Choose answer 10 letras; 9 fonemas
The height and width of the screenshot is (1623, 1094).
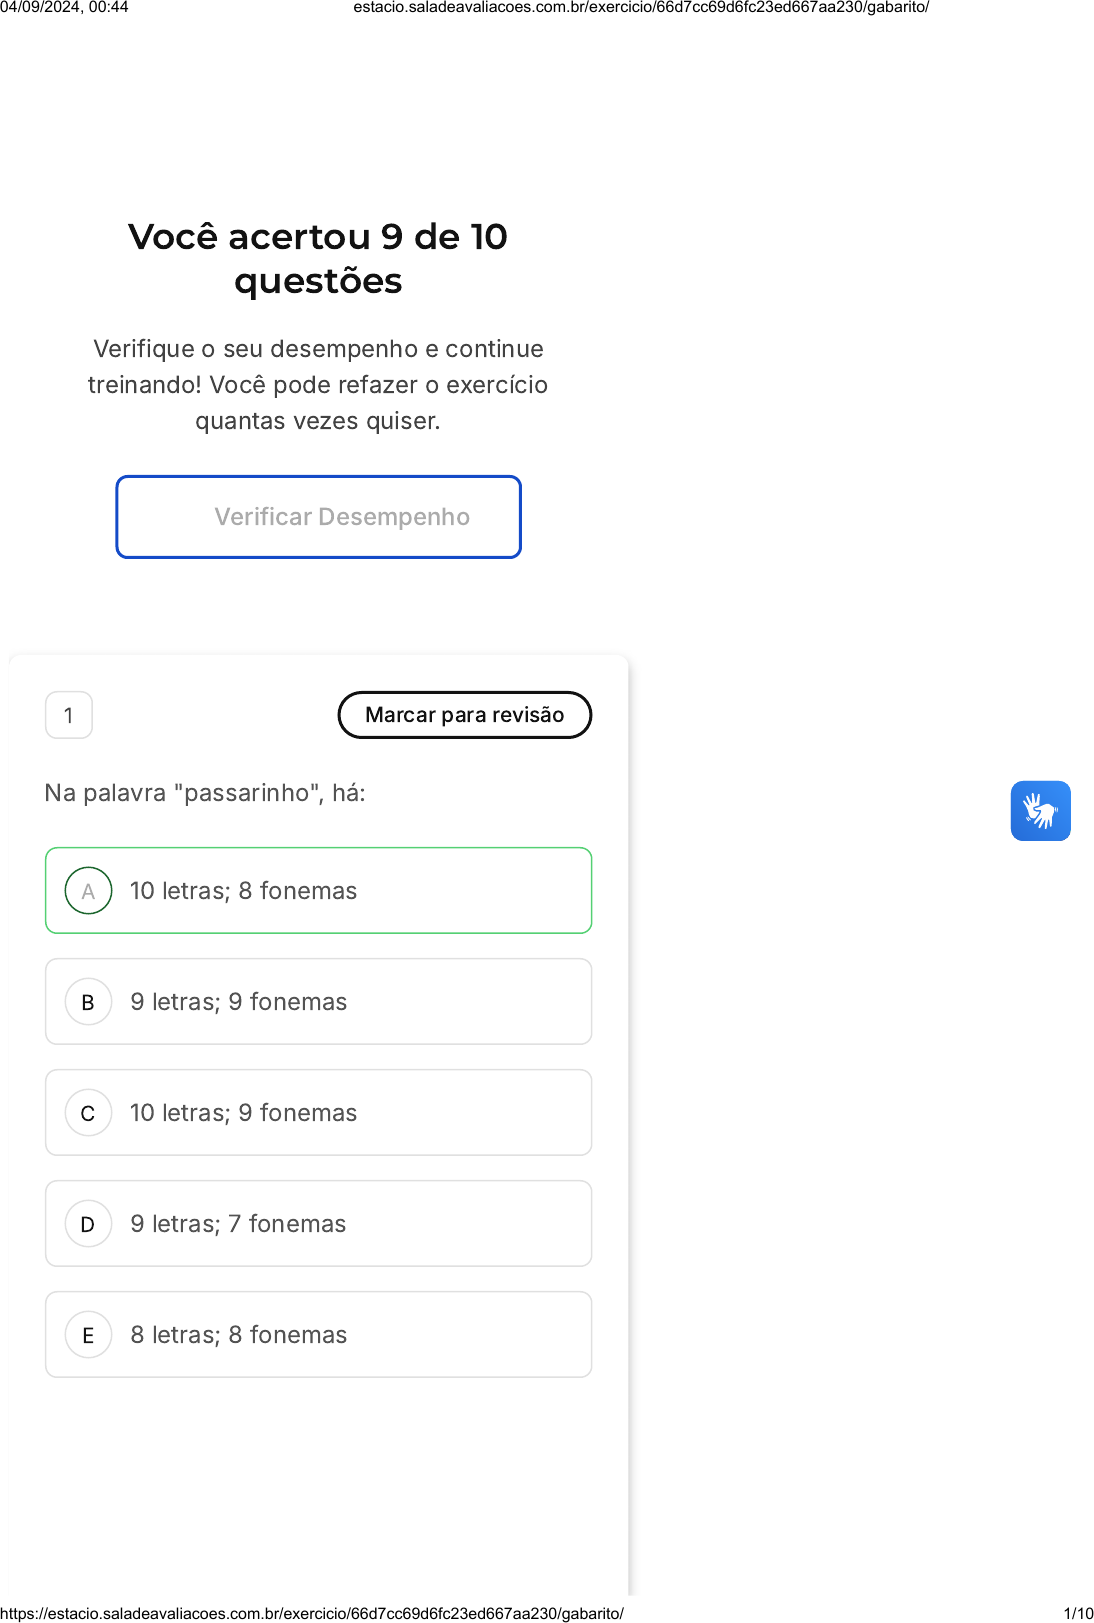pos(319,1113)
